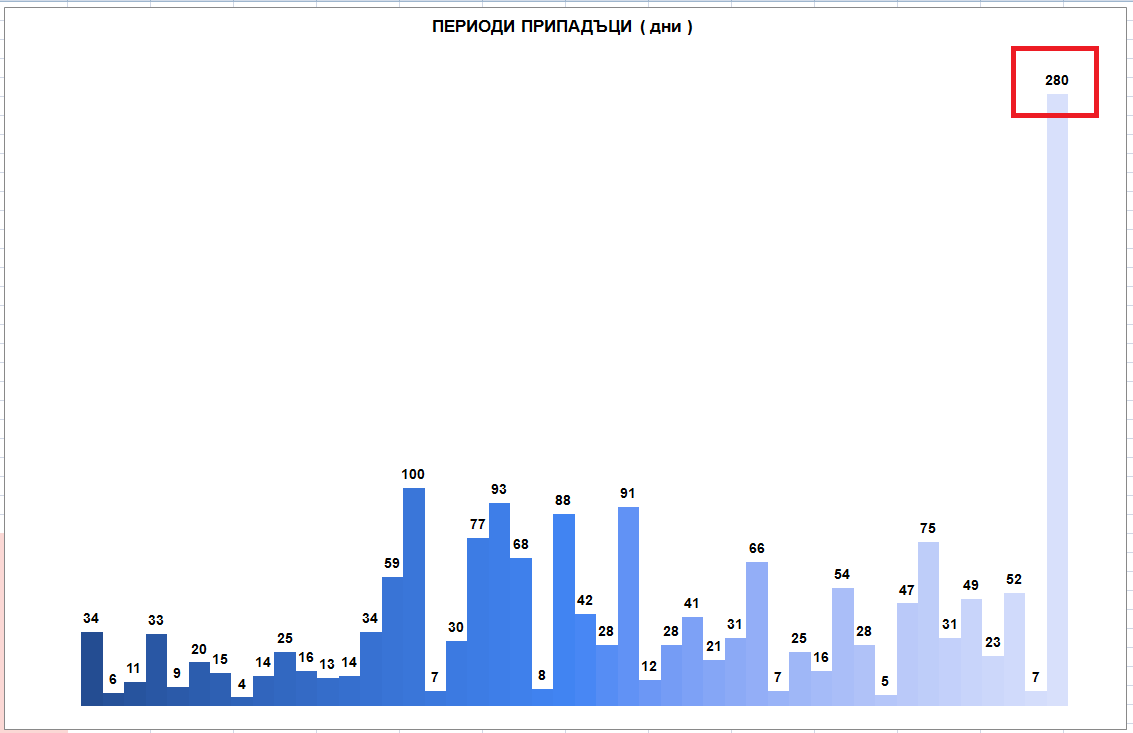Image resolution: width=1133 pixels, height=733 pixels.
Task: Select the data label 280
Action: pyautogui.click(x=1056, y=80)
